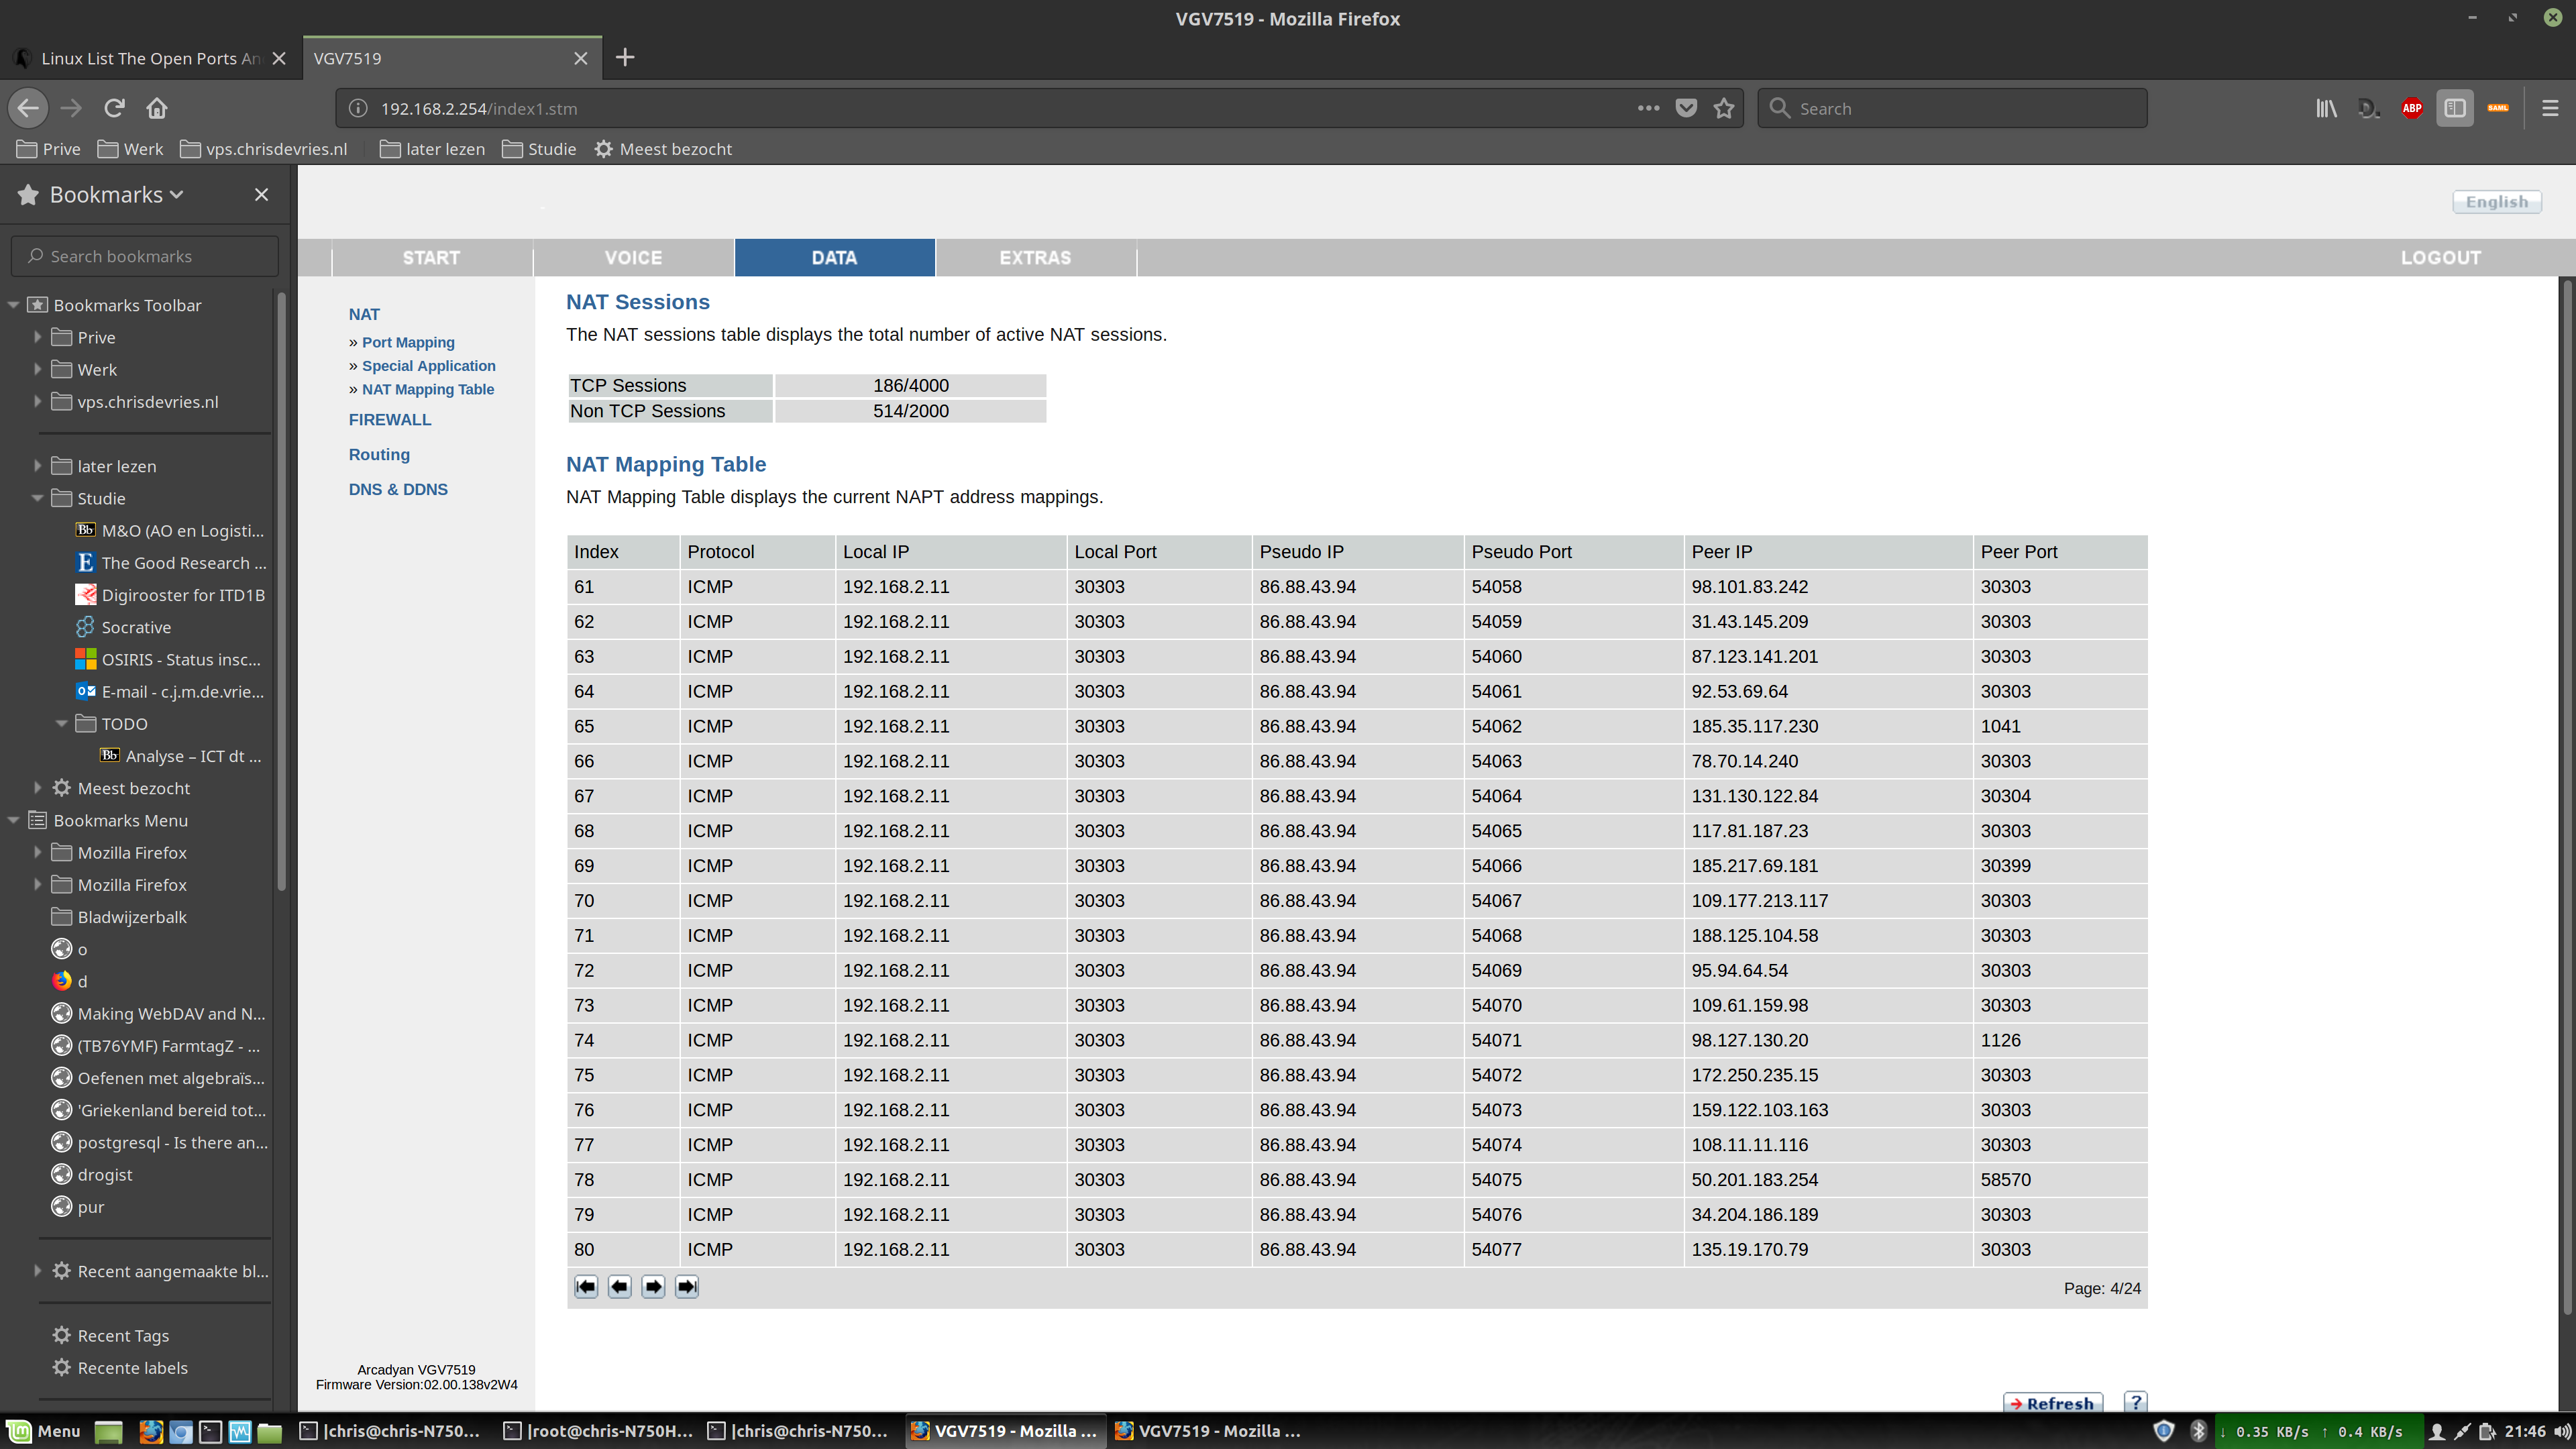
Task: Switch to root@chris-N750H terminal window
Action: pos(598,1432)
